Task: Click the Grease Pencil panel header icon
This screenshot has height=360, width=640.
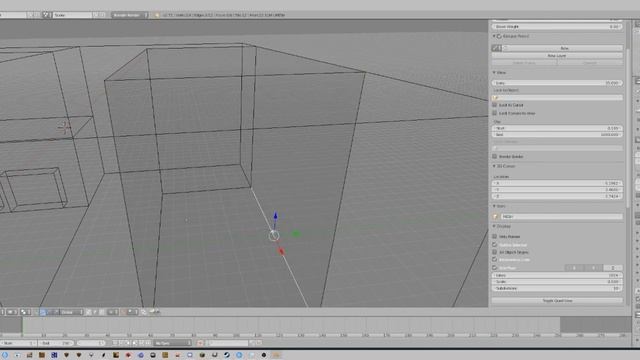Action: (x=499, y=36)
